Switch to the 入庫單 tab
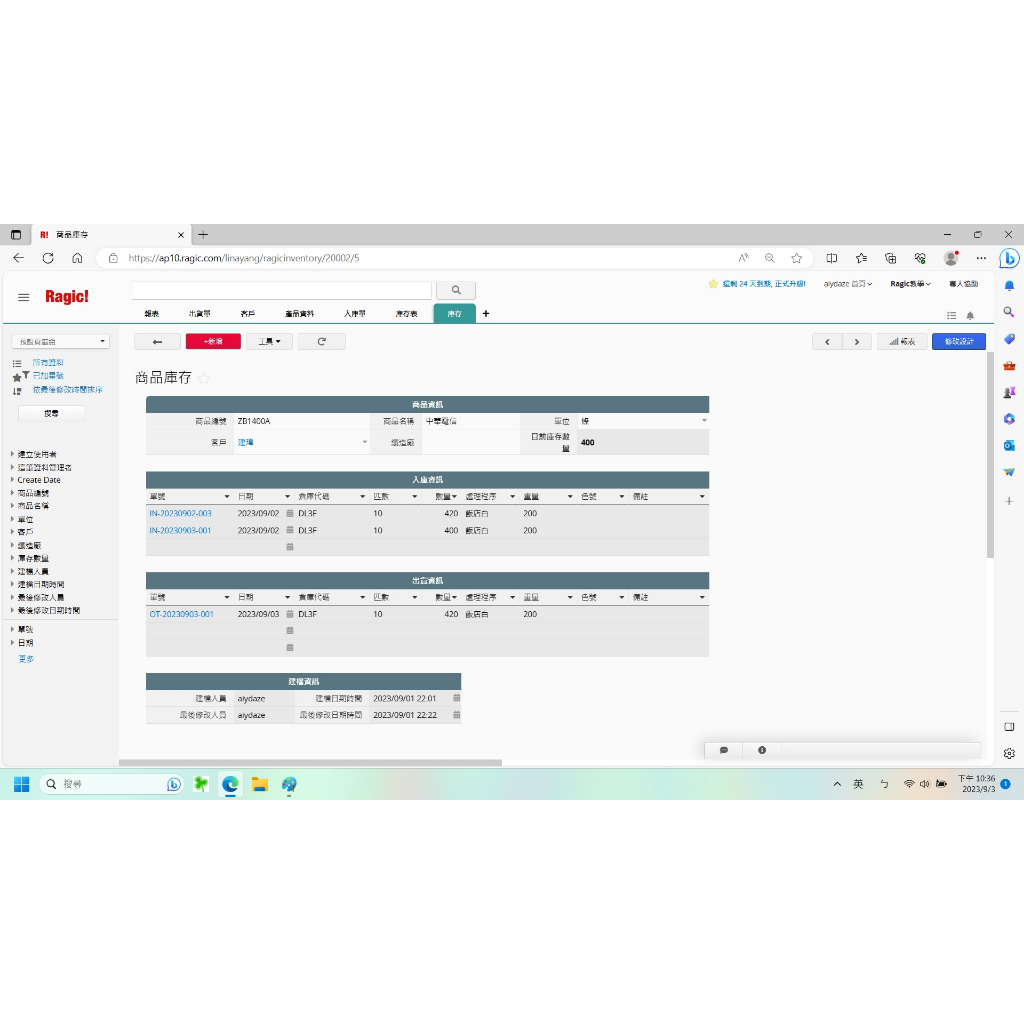This screenshot has width=1024, height=1024. [x=355, y=314]
